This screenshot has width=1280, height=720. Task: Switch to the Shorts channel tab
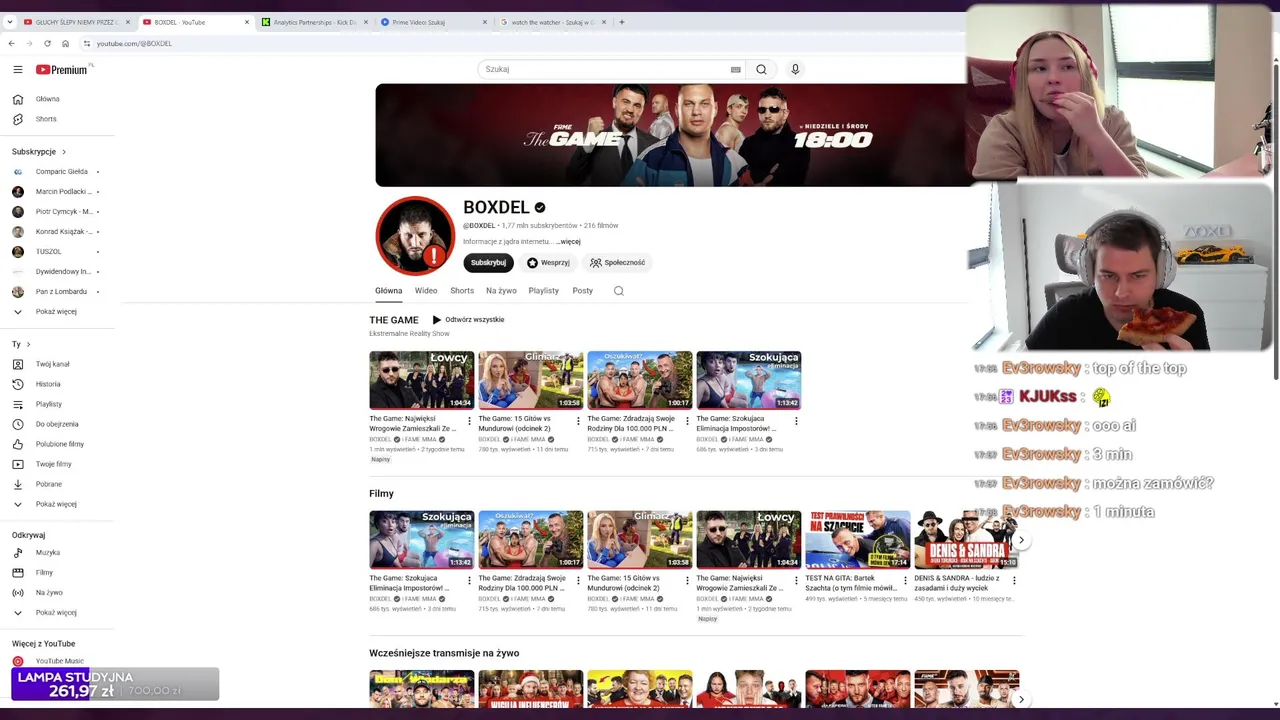click(462, 291)
